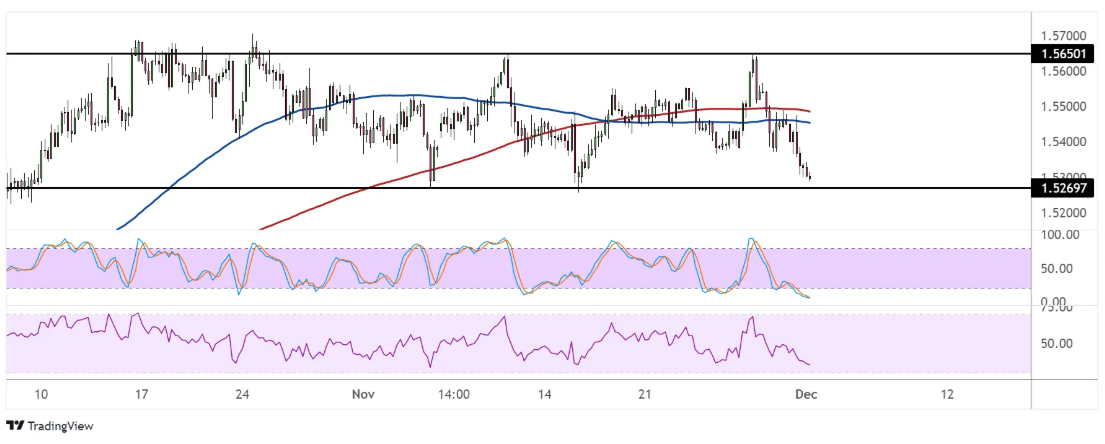
Task: Click the 14:00 time axis label
Action: click(x=454, y=394)
